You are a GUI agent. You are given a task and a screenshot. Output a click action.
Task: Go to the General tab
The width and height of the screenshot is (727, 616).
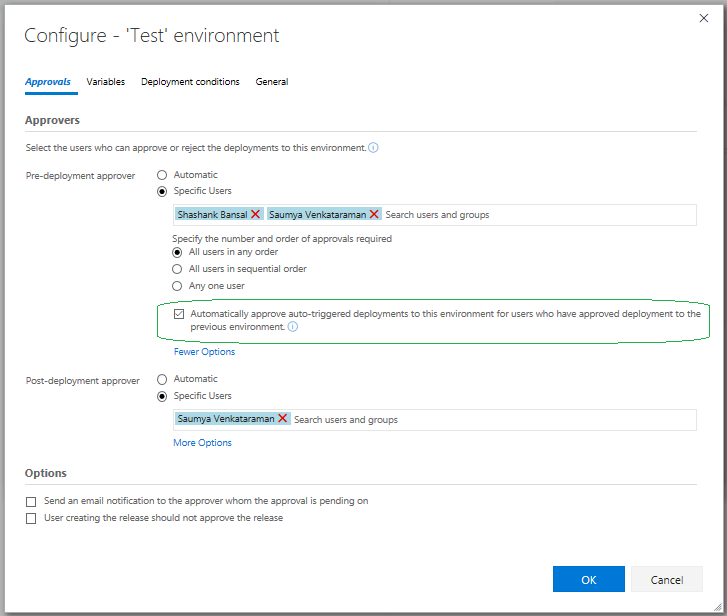pos(272,82)
